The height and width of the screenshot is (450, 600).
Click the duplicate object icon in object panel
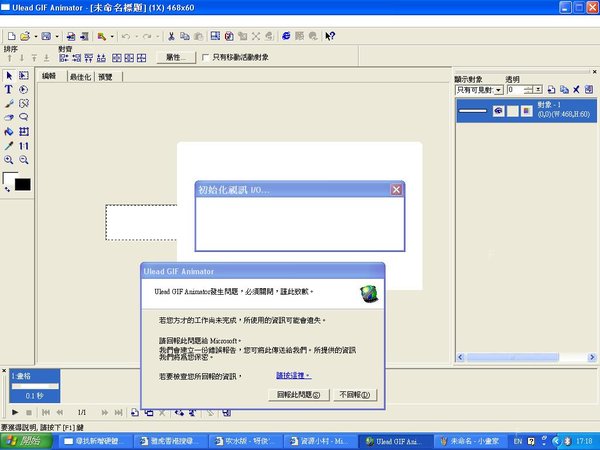pos(564,90)
